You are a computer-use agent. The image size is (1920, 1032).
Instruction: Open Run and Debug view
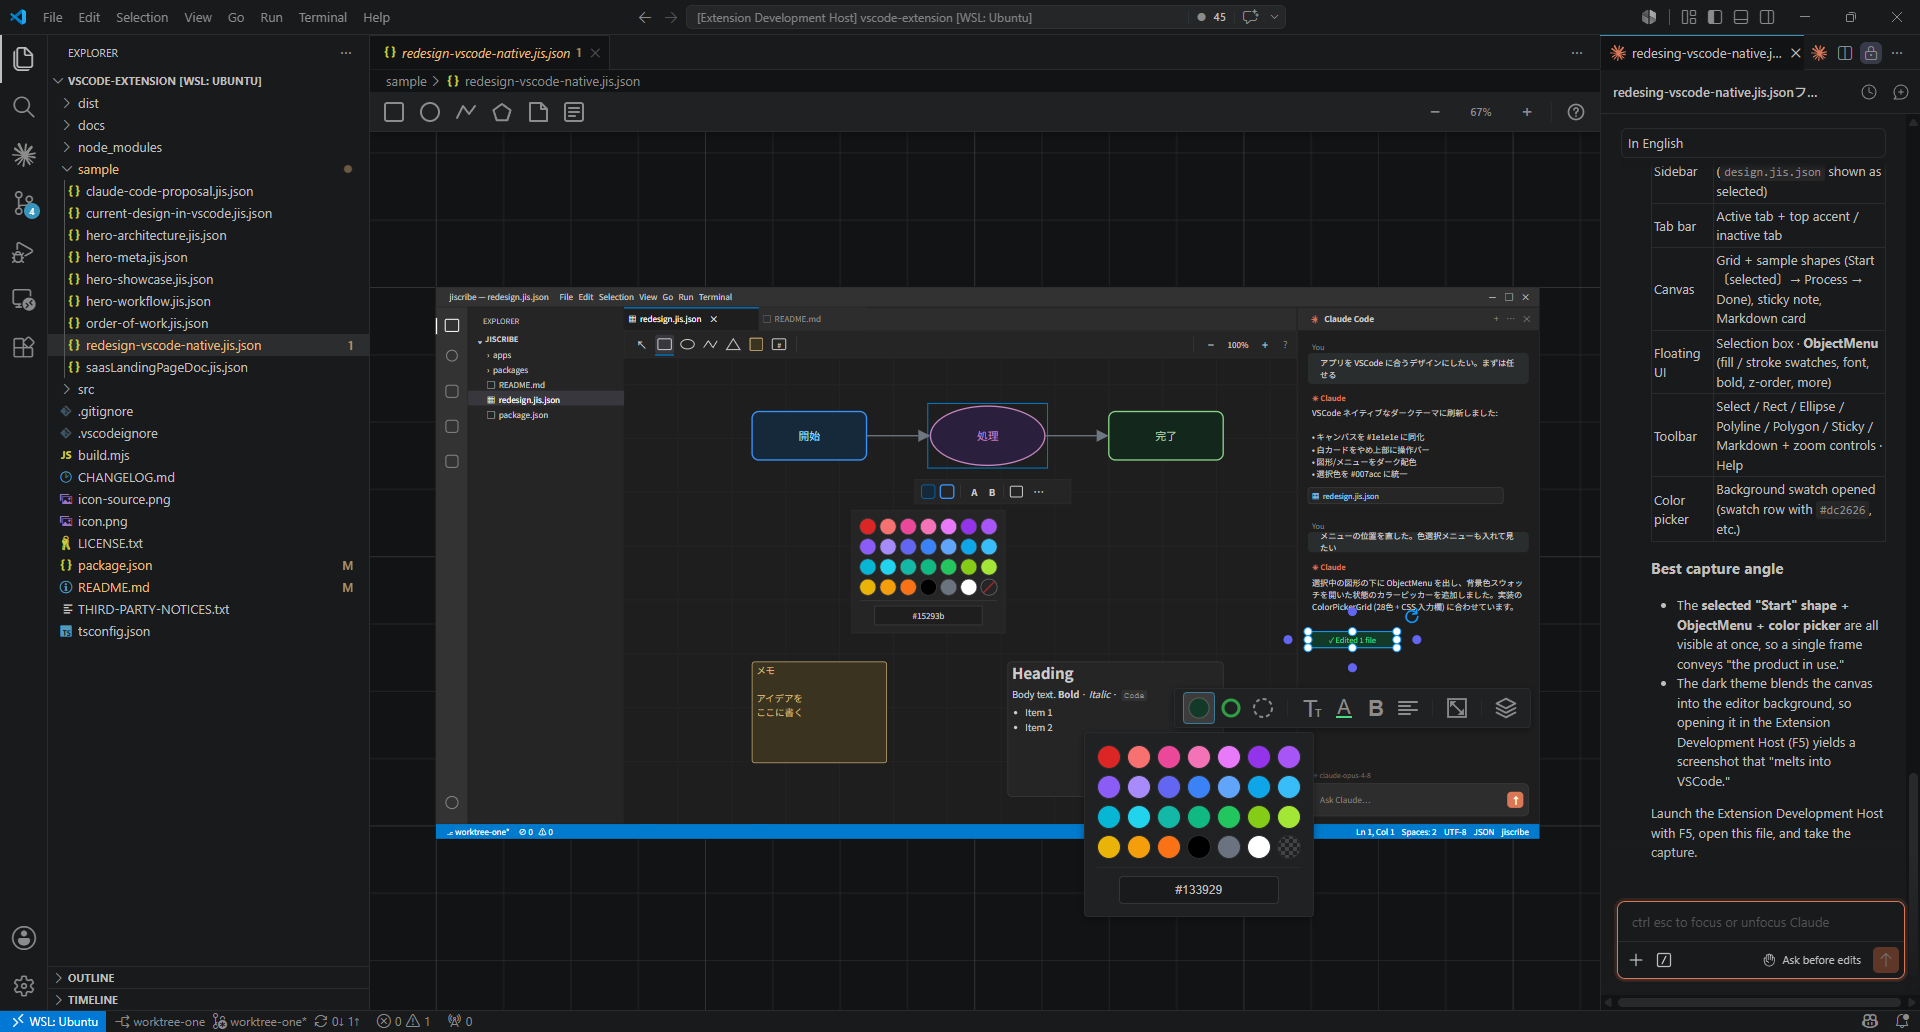tap(24, 252)
